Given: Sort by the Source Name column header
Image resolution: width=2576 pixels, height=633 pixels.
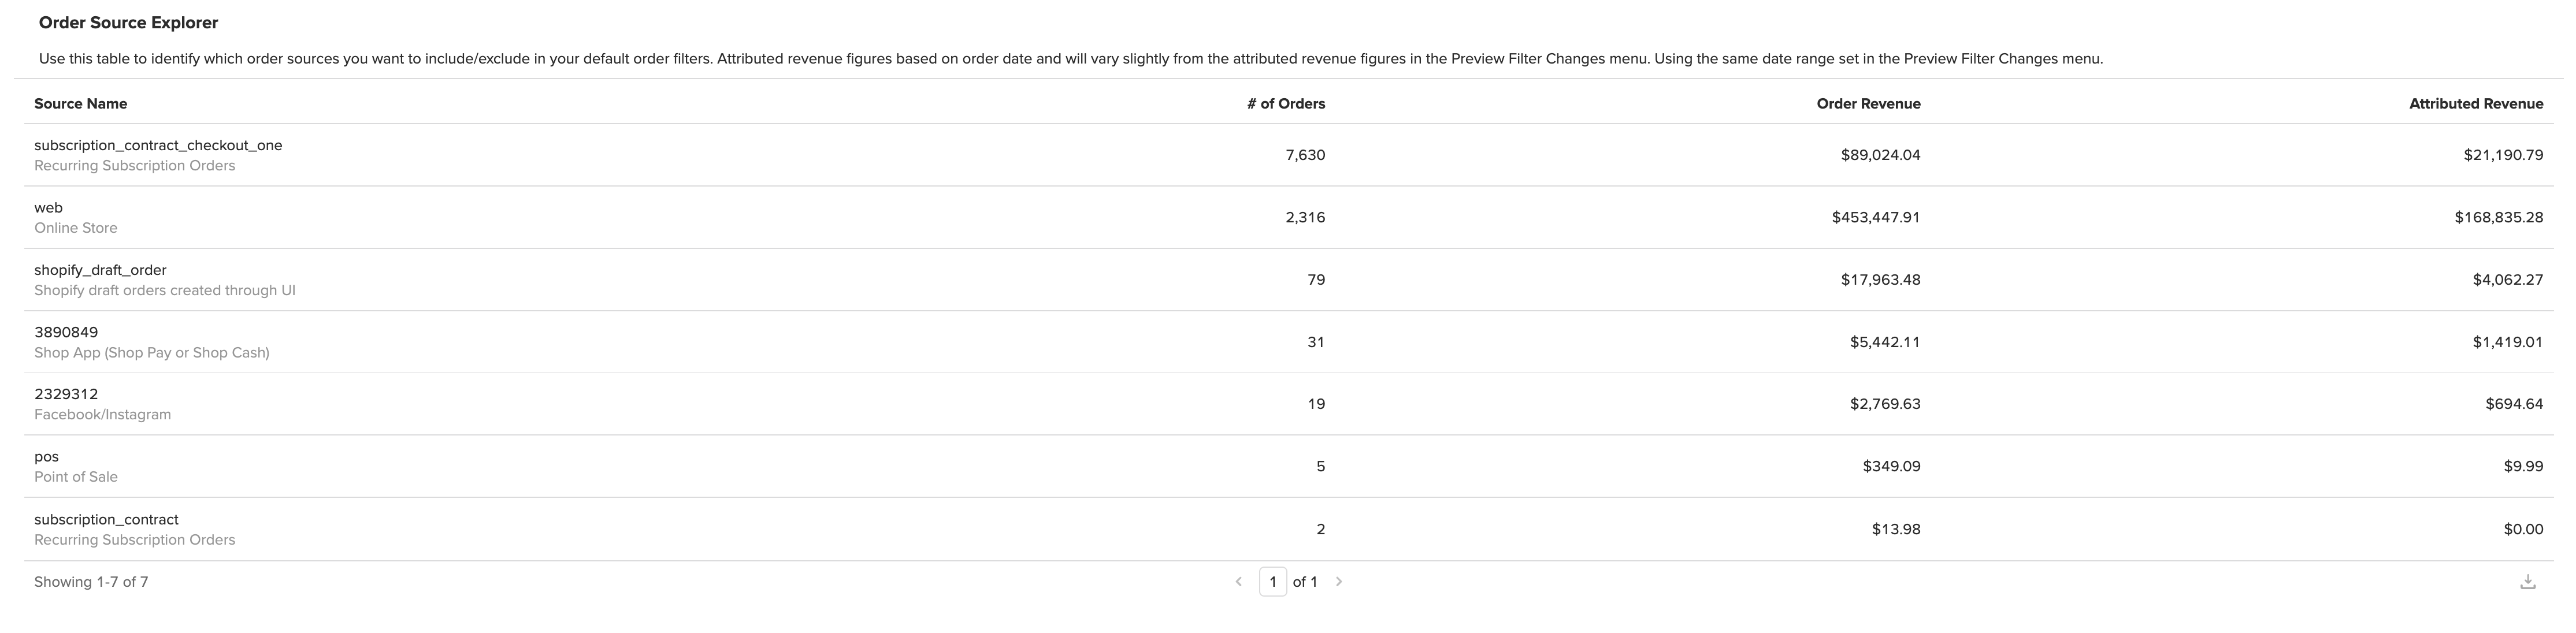Looking at the screenshot, I should pos(81,104).
